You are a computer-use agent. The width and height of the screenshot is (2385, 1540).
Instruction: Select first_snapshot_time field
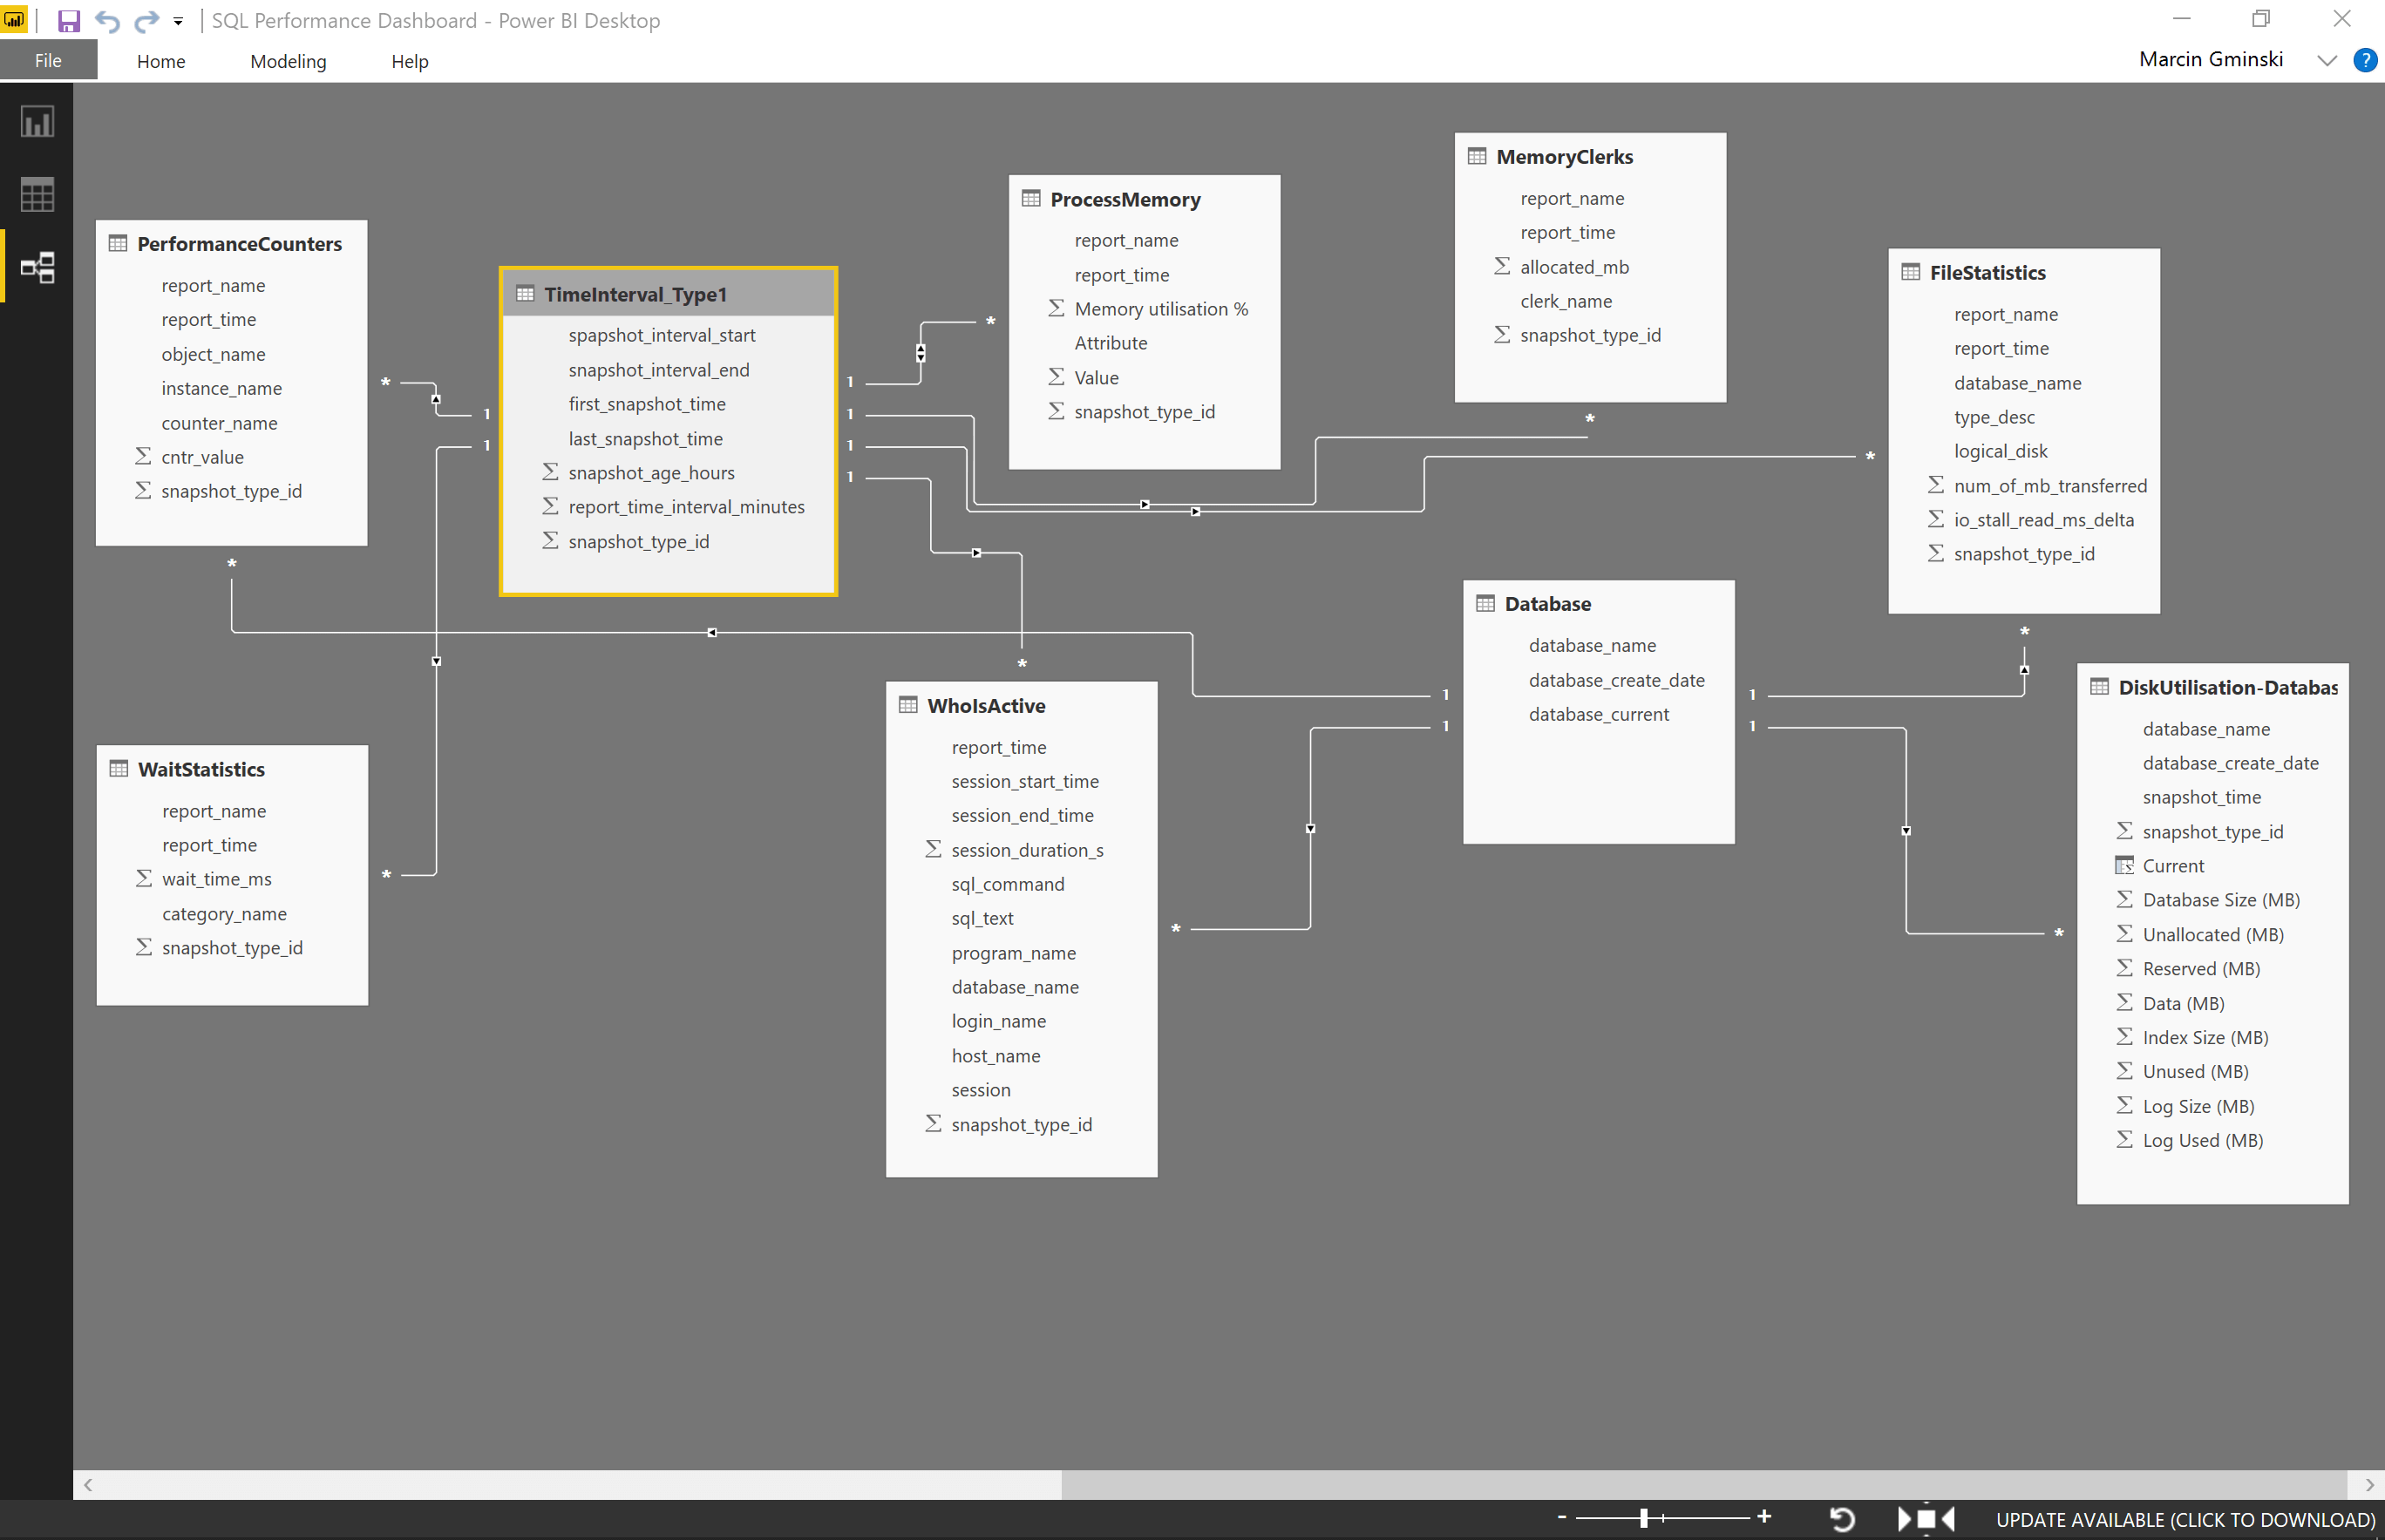click(x=647, y=404)
